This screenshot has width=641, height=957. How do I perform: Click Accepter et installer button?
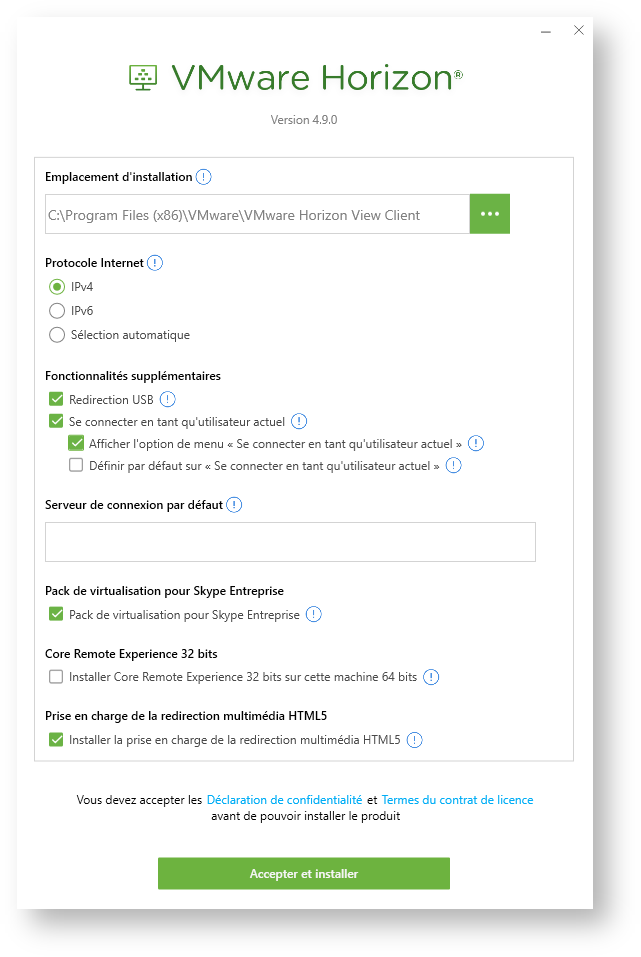pos(303,873)
